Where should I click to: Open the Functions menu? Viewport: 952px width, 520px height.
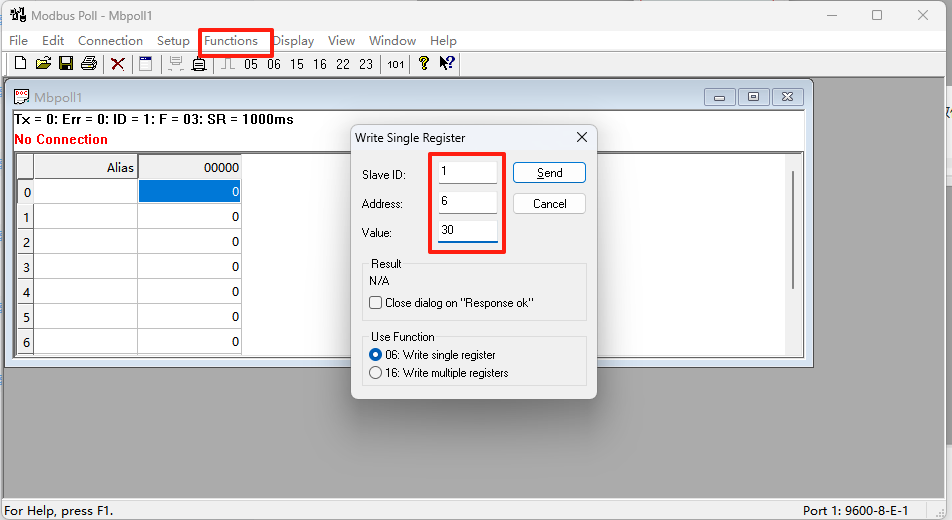(x=231, y=41)
